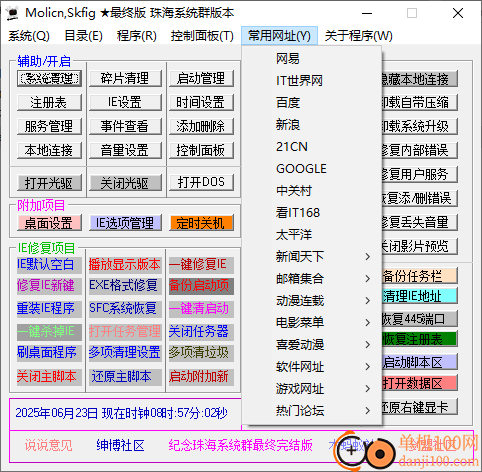This screenshot has height=472, width=482.
Task: Expand the 邮箱集合 submenu
Action: pos(312,279)
